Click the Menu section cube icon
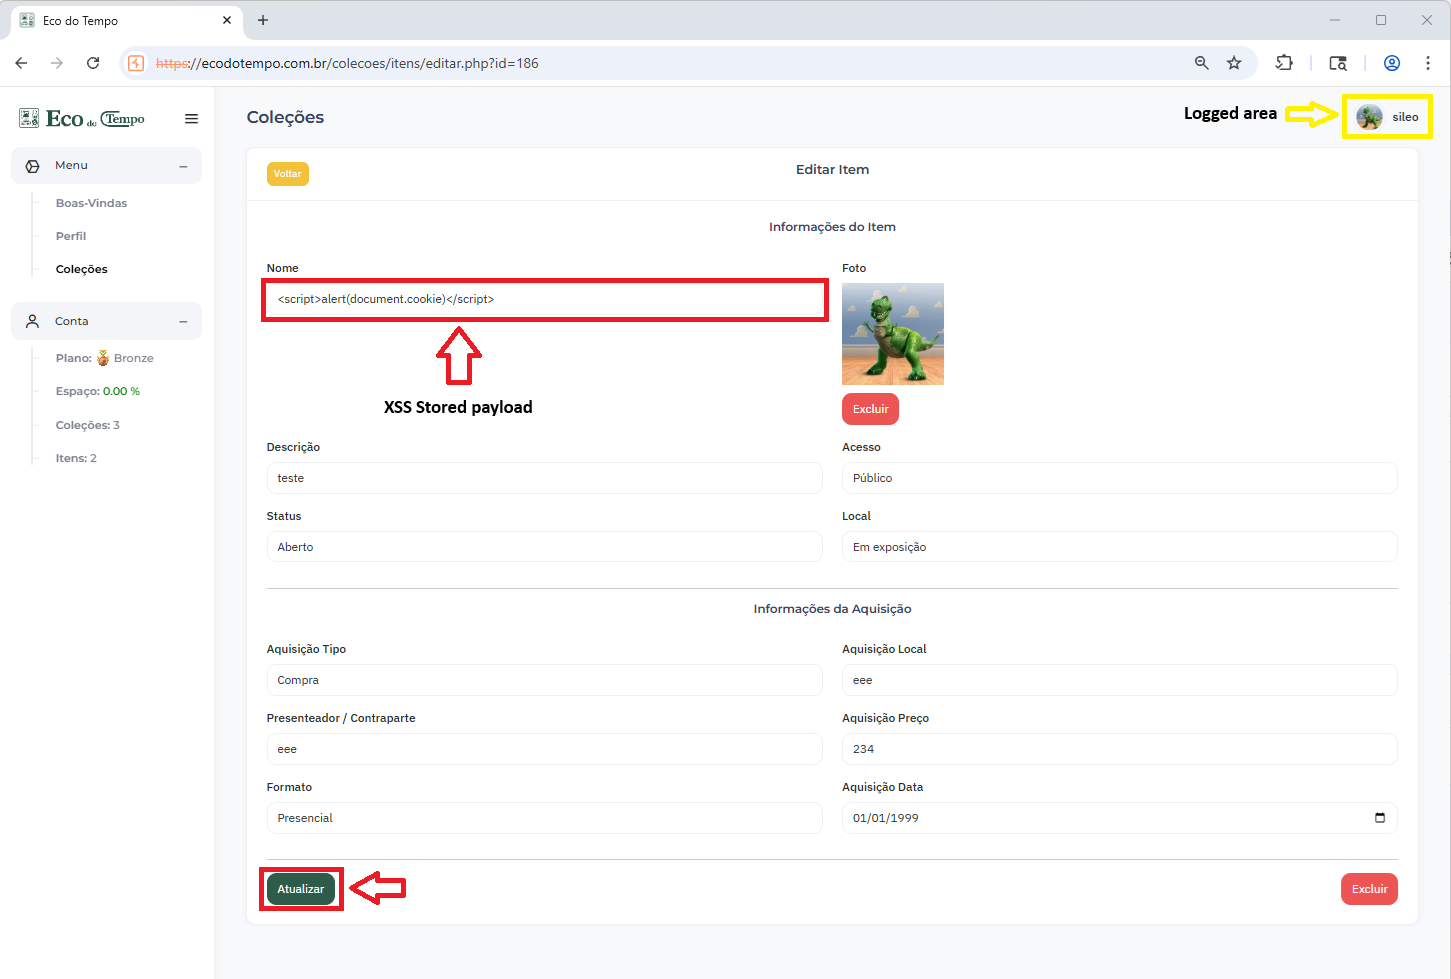Viewport: 1451px width, 979px height. pyautogui.click(x=33, y=166)
